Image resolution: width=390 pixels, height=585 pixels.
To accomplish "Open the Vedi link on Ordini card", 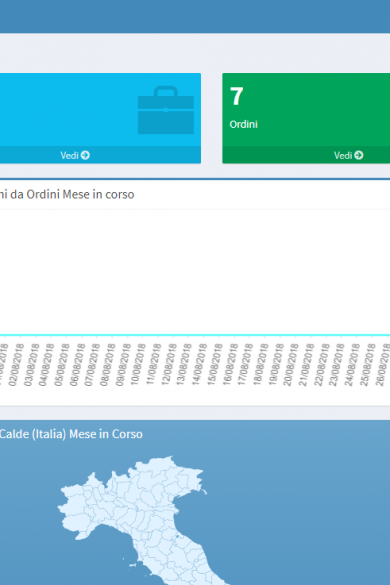I will click(348, 155).
